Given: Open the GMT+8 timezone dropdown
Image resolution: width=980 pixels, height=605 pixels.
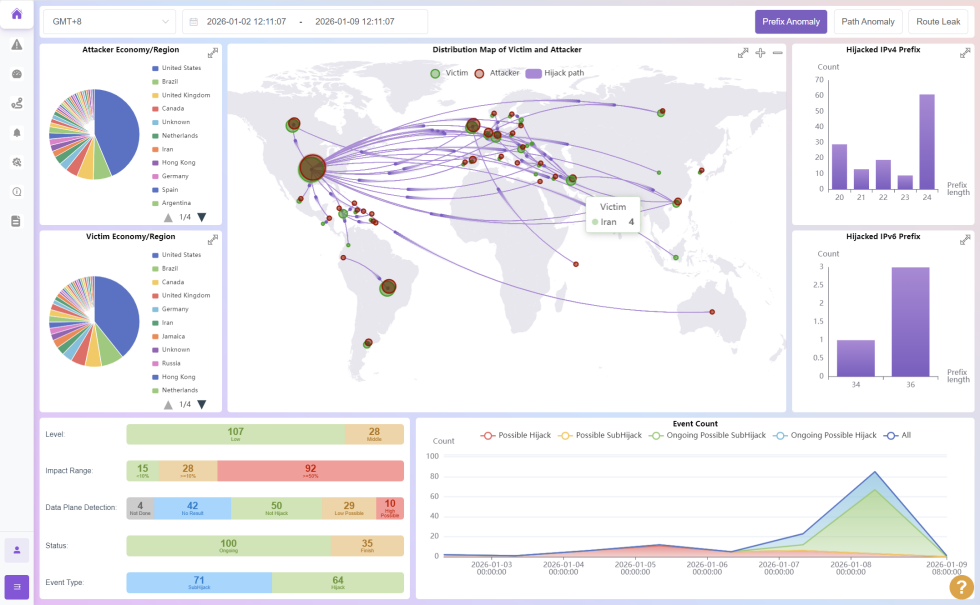Looking at the screenshot, I should tap(109, 22).
